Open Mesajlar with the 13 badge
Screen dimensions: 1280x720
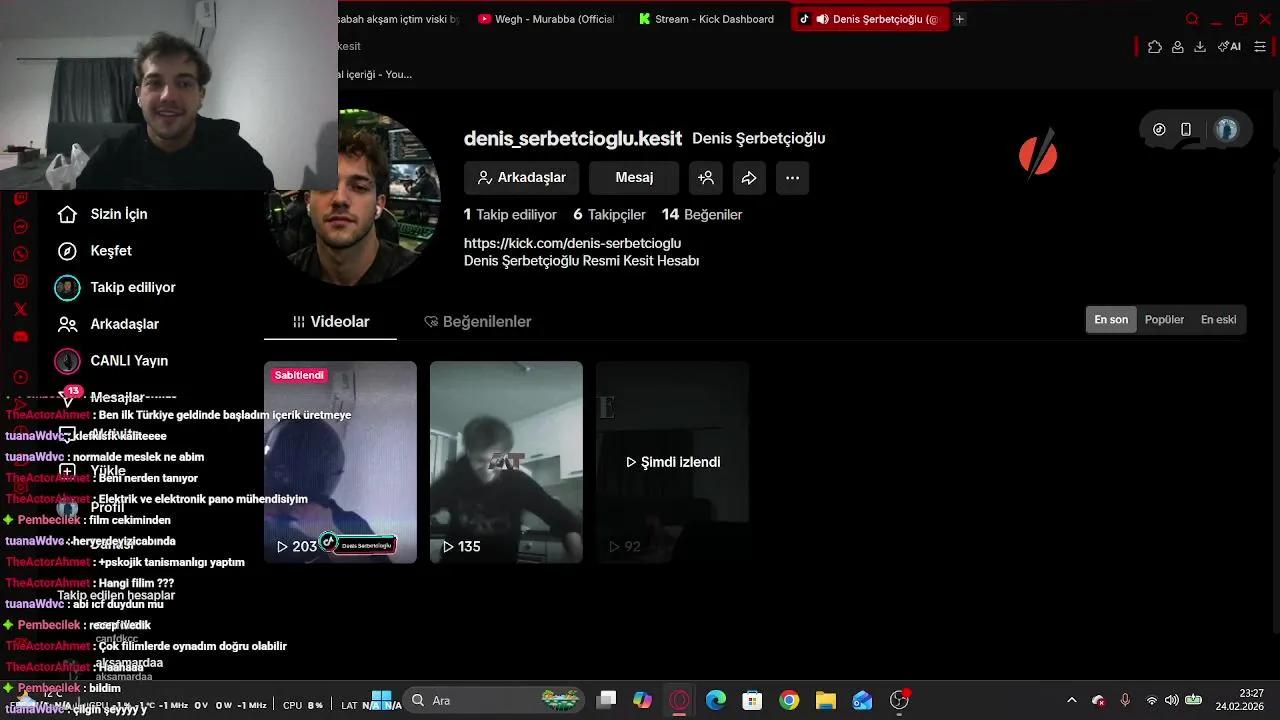103,397
